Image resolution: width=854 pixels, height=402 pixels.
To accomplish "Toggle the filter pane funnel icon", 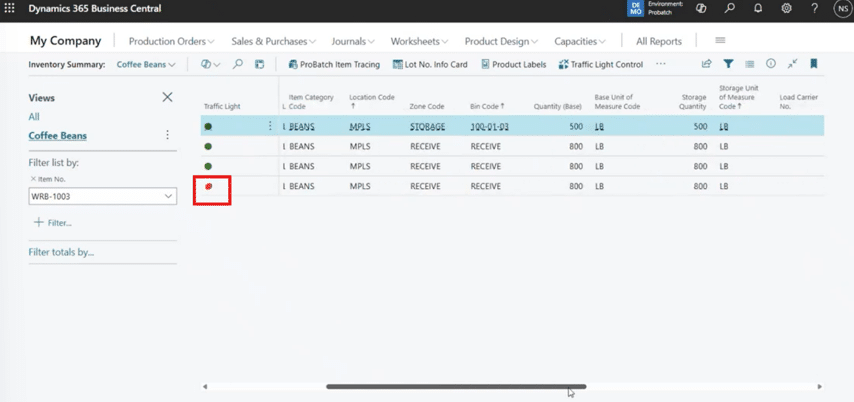I will tap(728, 64).
